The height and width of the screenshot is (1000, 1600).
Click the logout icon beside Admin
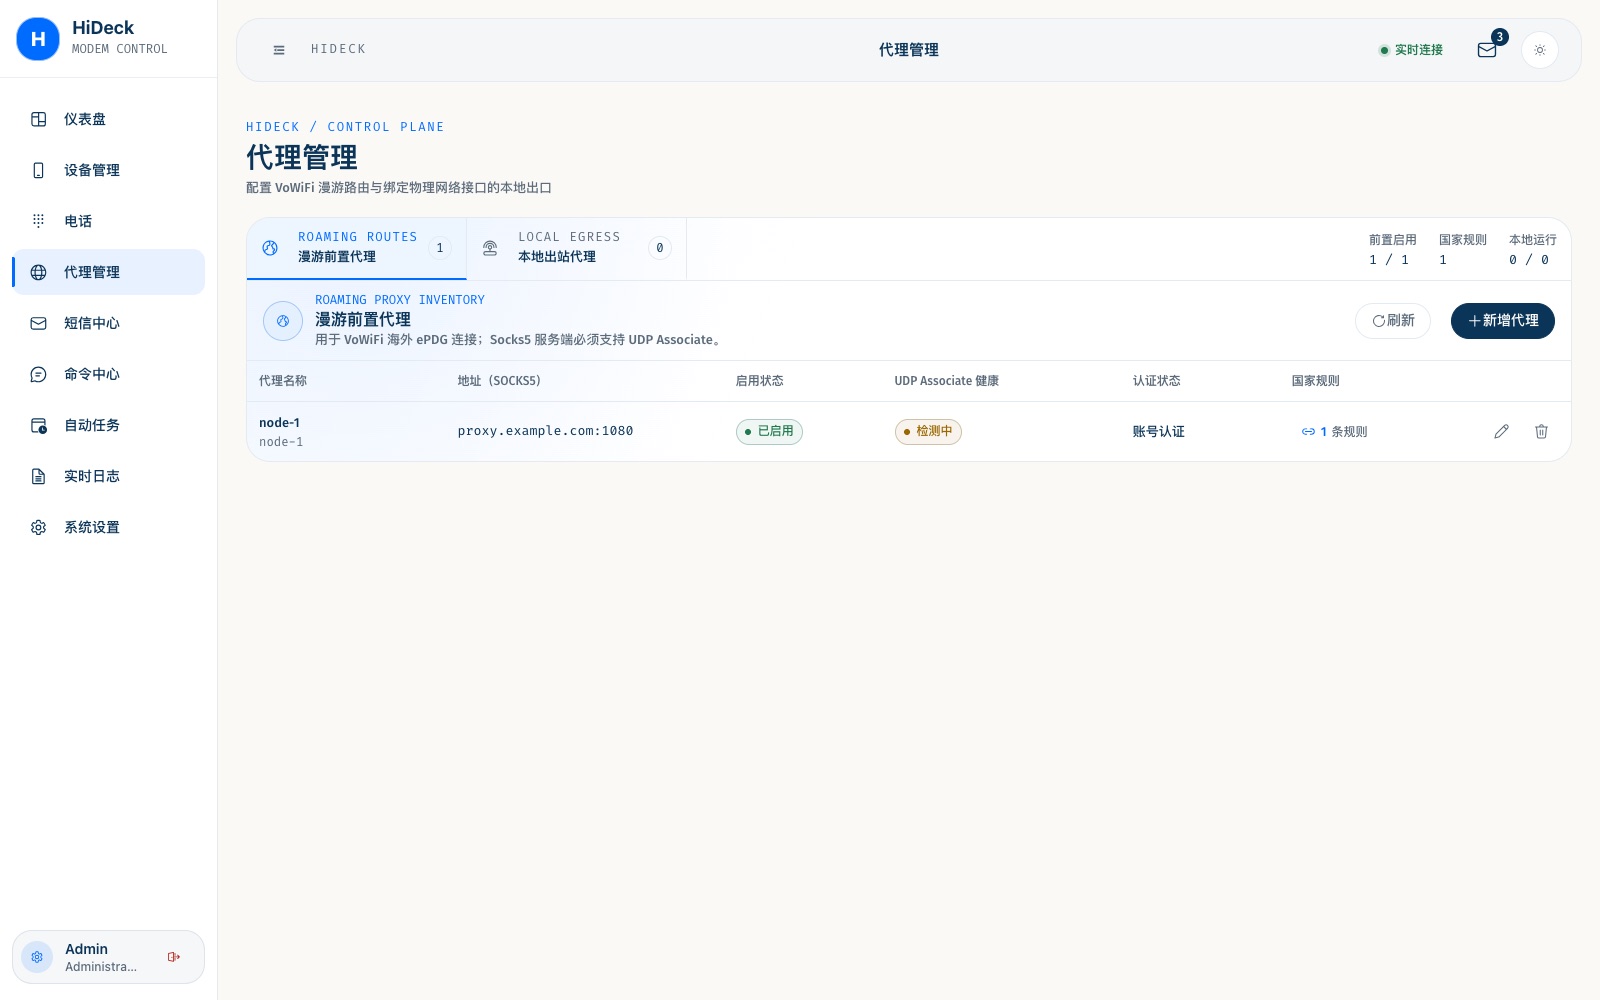(x=174, y=957)
